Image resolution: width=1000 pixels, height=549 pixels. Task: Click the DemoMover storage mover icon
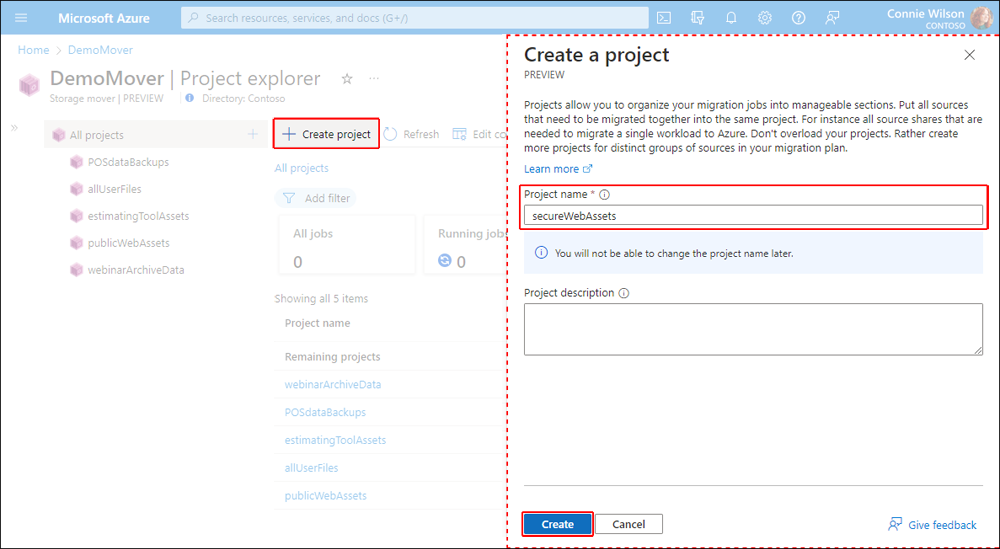pos(29,85)
